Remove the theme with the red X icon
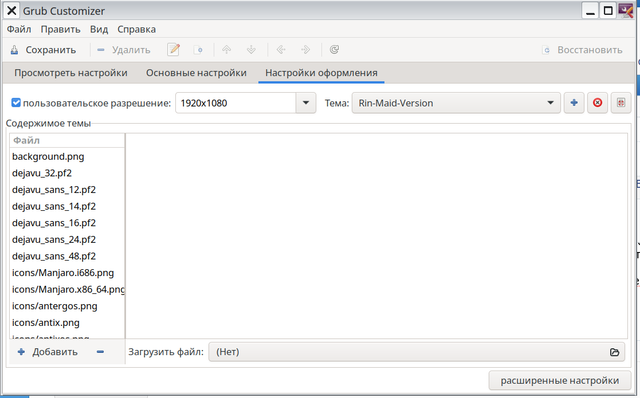640x398 pixels. tap(598, 103)
